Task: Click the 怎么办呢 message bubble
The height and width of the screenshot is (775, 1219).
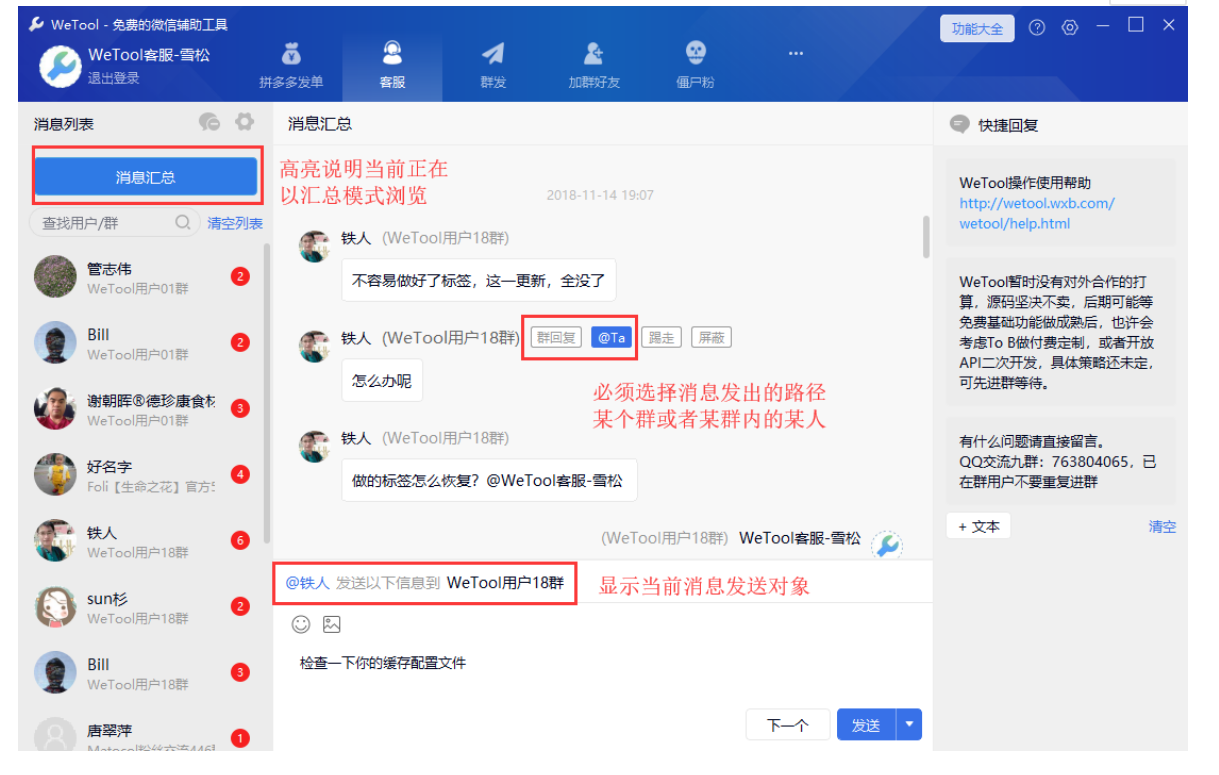Action: coord(382,381)
